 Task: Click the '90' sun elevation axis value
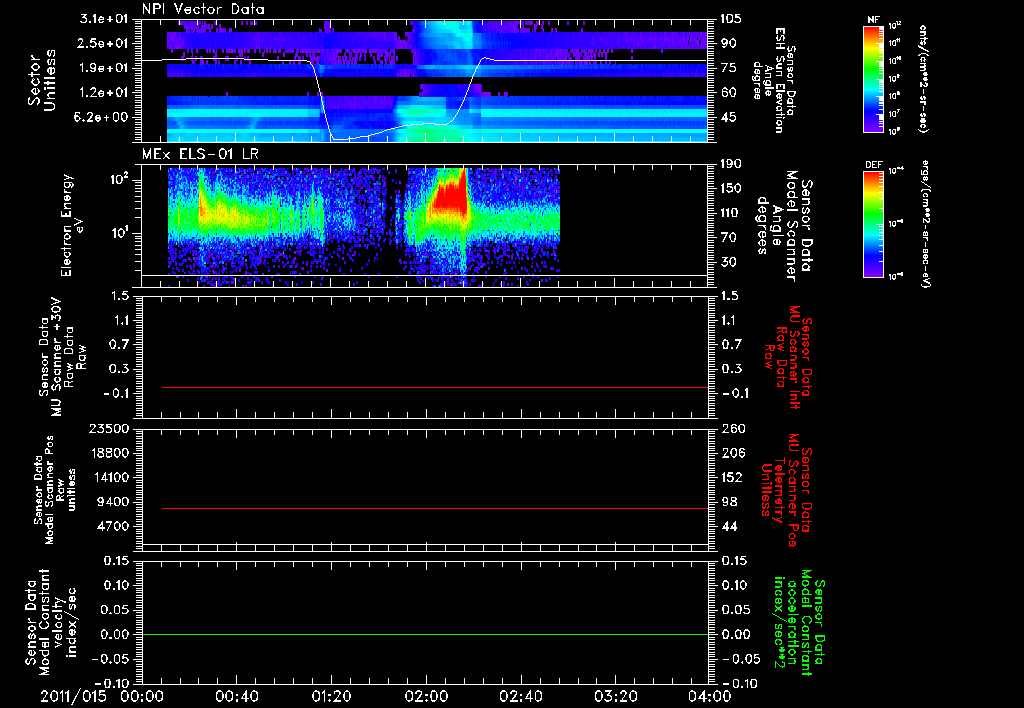coord(729,43)
